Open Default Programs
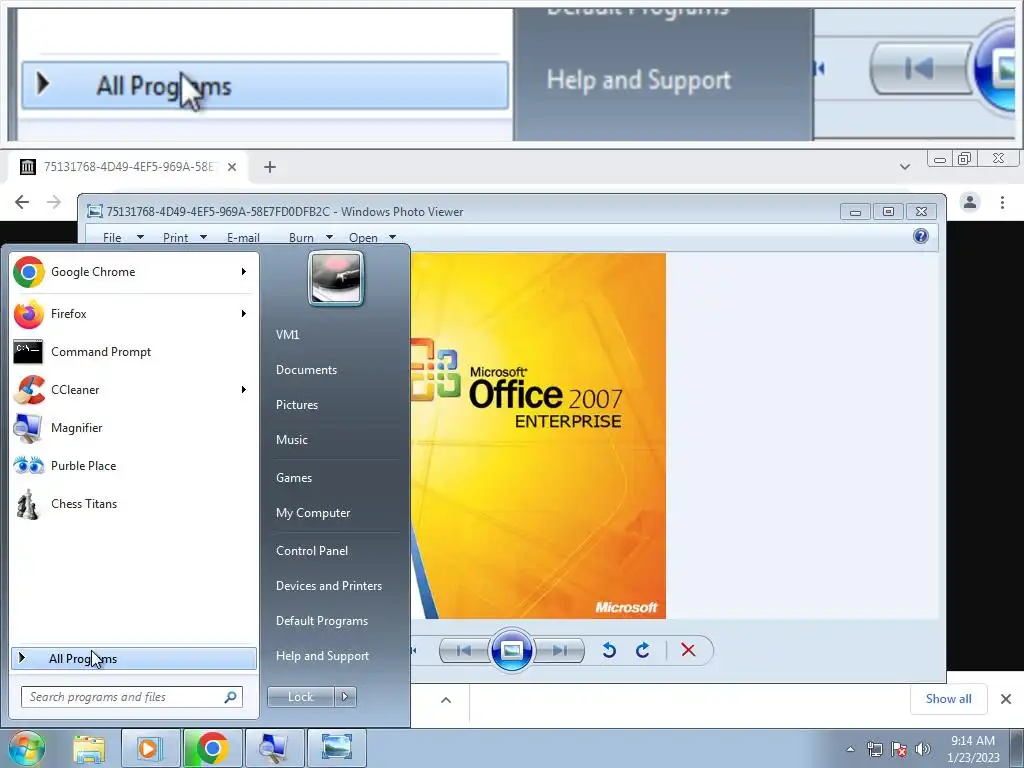 (321, 621)
